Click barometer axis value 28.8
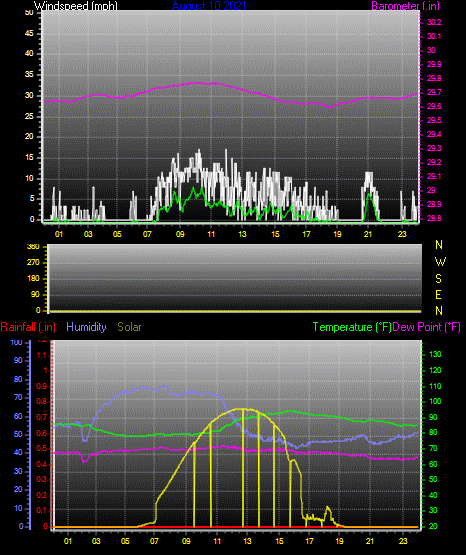This screenshot has width=466, height=555. (x=434, y=218)
